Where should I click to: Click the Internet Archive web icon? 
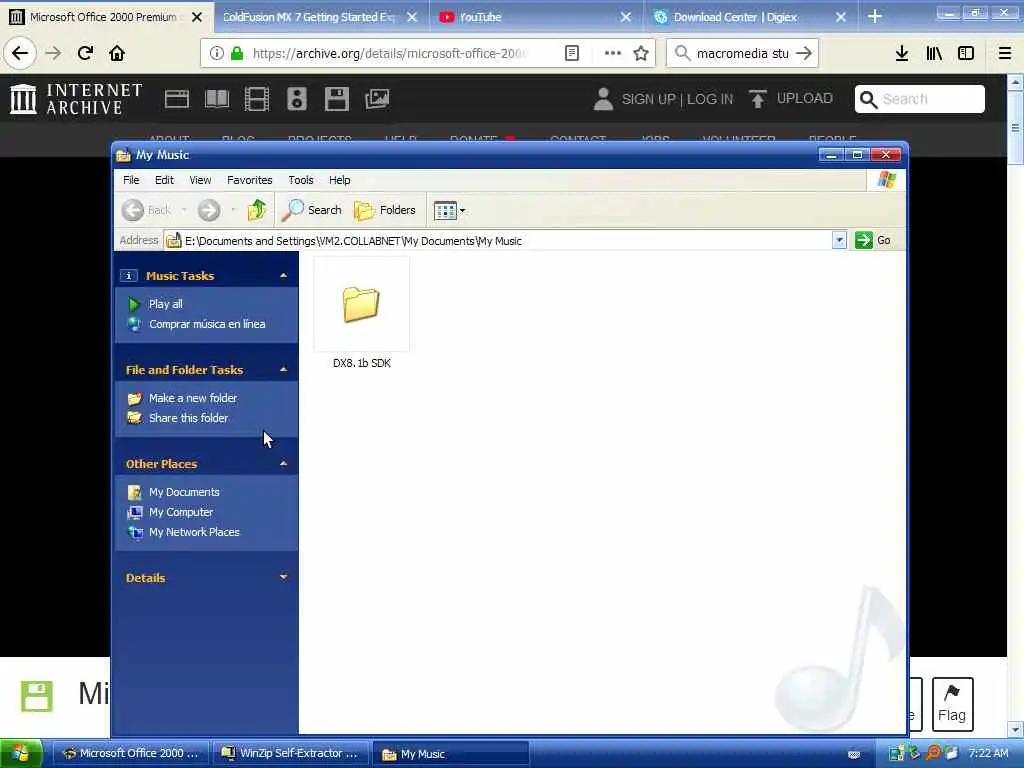click(x=176, y=99)
